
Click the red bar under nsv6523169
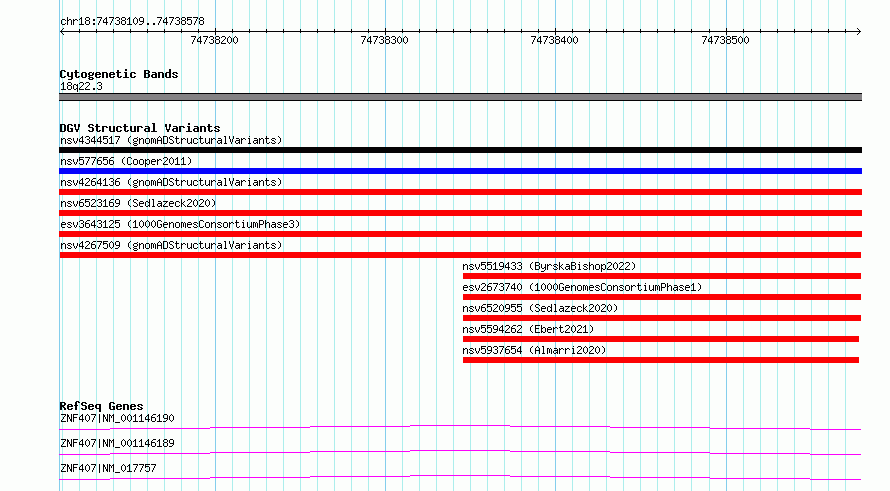(460, 213)
